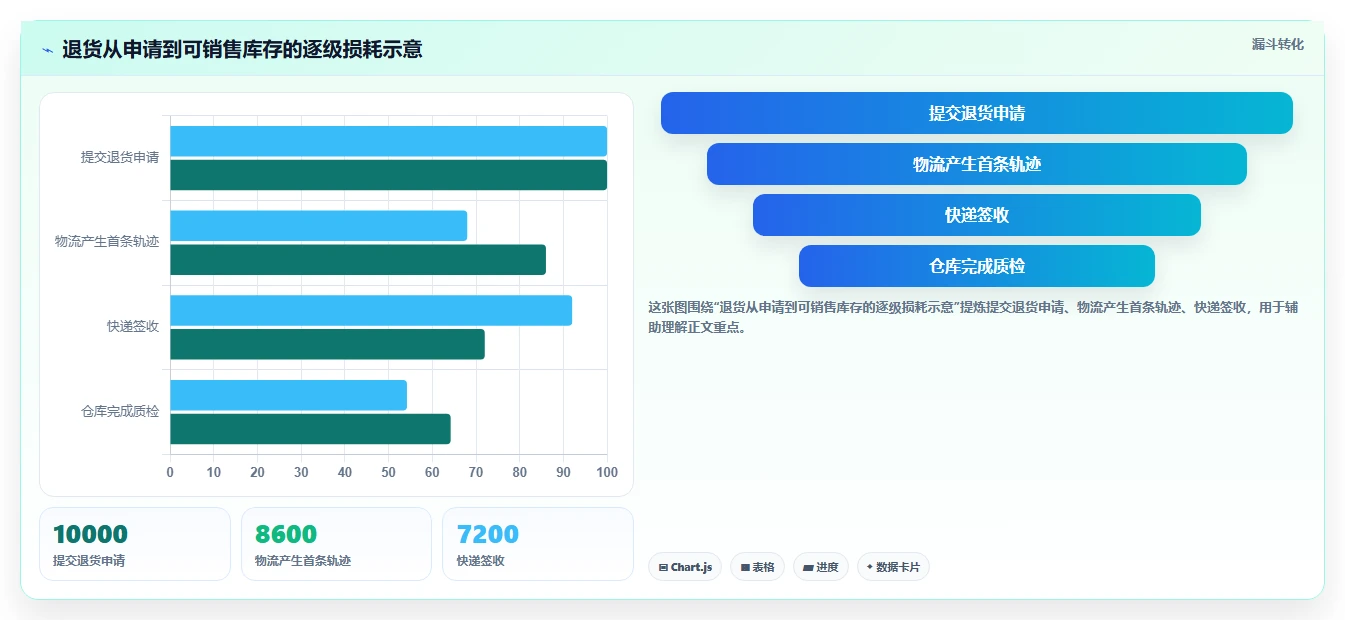Select the 提交退货申请 funnel stage bar

pos(976,113)
